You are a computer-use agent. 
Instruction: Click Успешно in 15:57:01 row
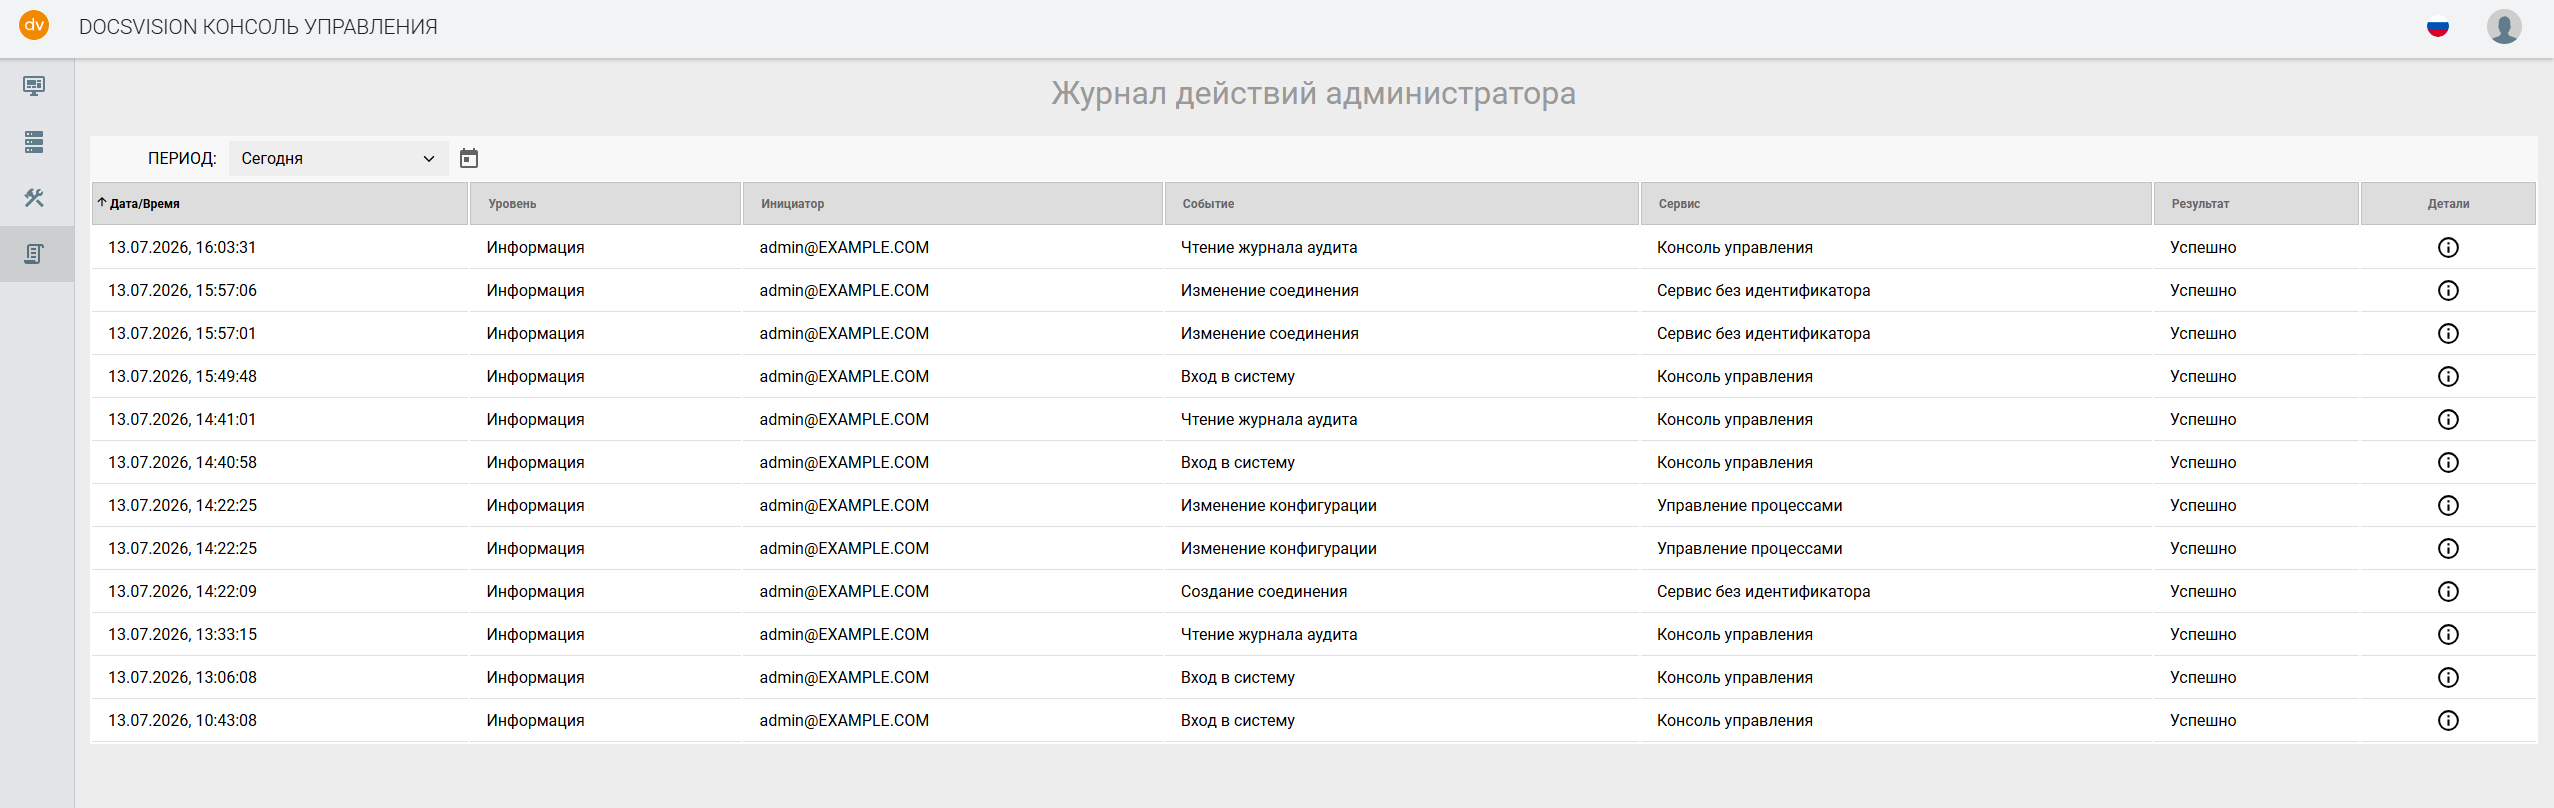tap(2203, 333)
